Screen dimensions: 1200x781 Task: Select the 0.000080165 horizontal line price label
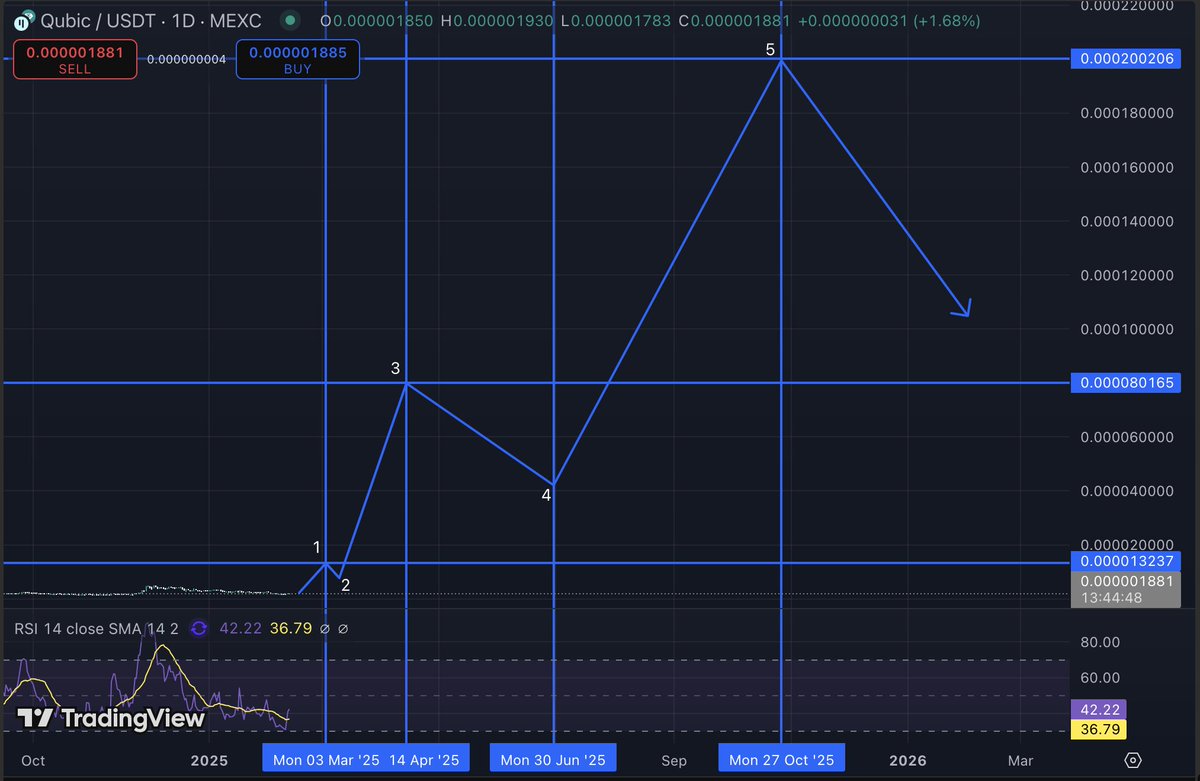[x=1126, y=383]
